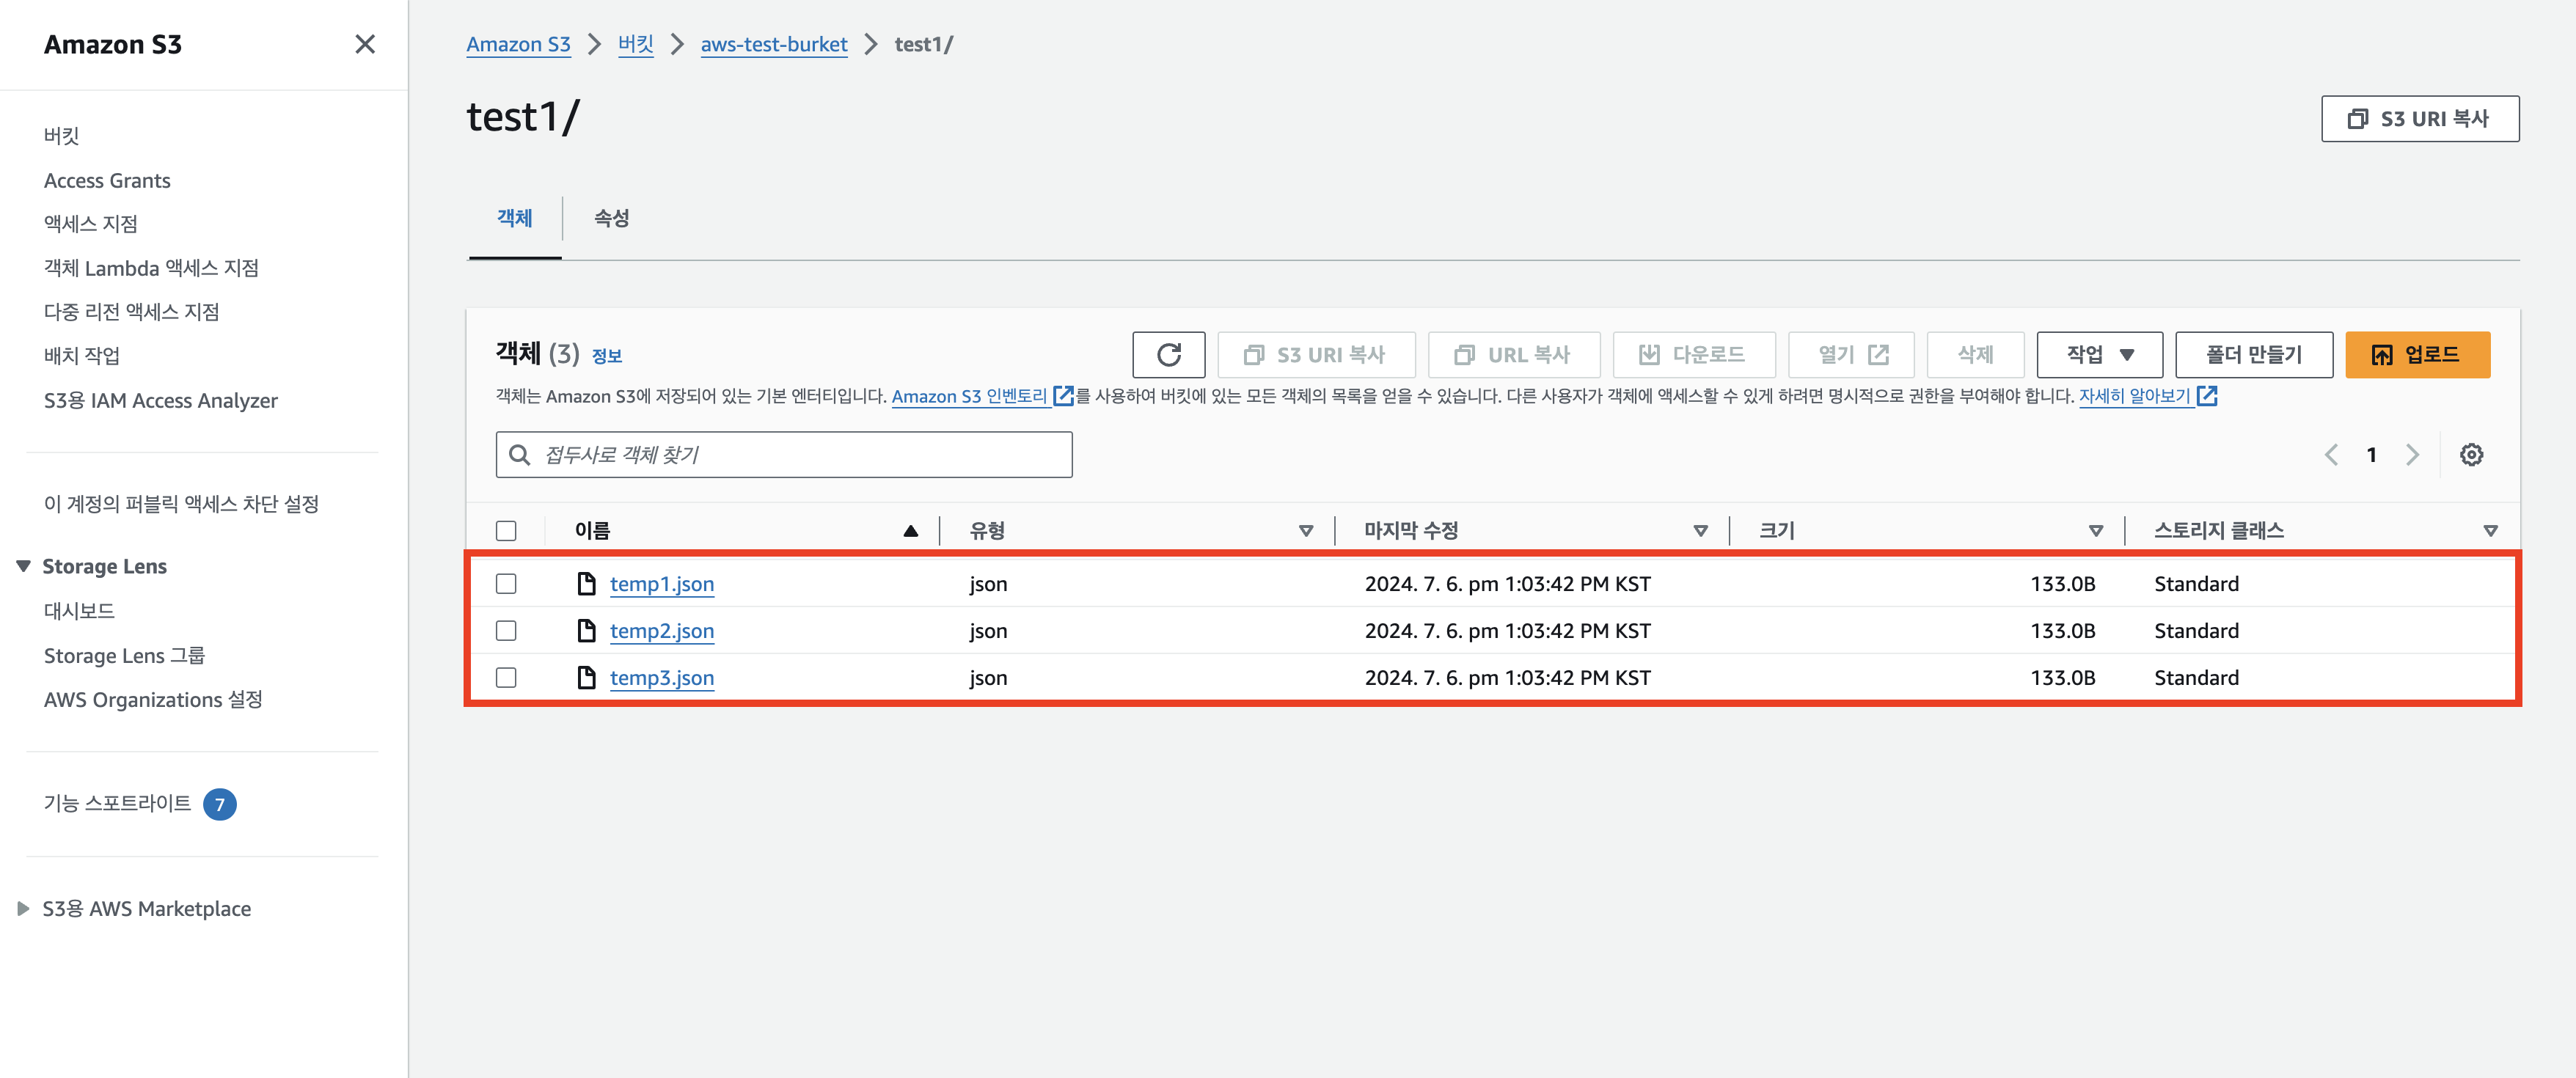Open the temp3.json file link

point(661,678)
